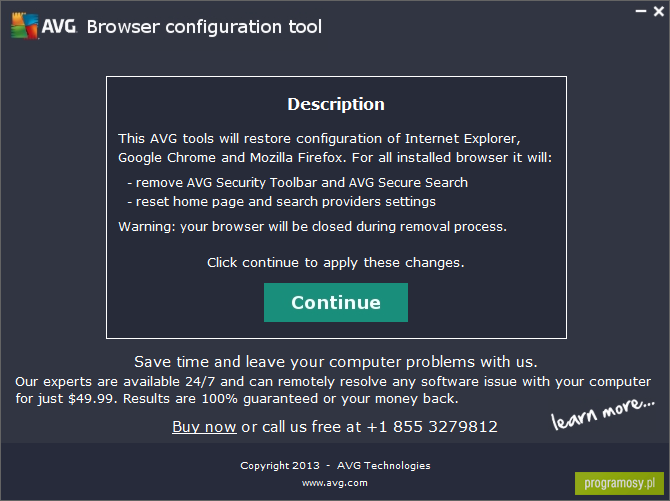Click 'Copyright 2013 - AVG Technologies' text

point(335,466)
